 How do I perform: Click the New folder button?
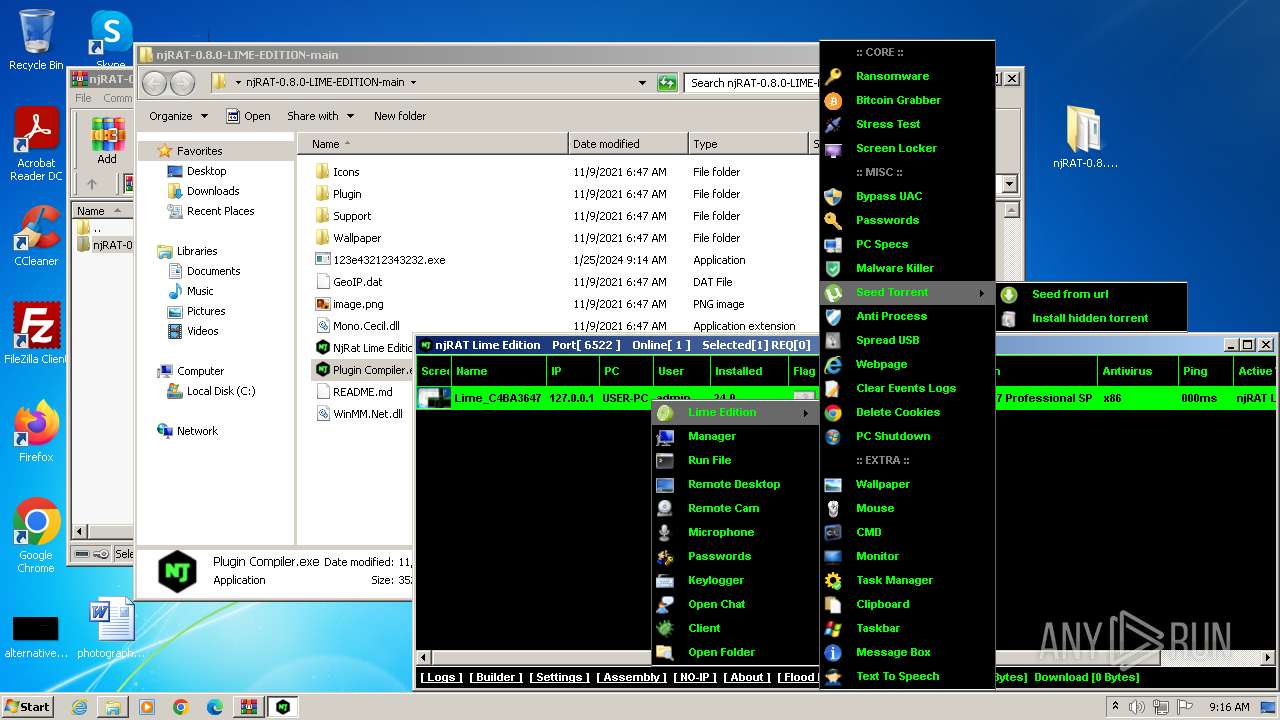(x=399, y=116)
